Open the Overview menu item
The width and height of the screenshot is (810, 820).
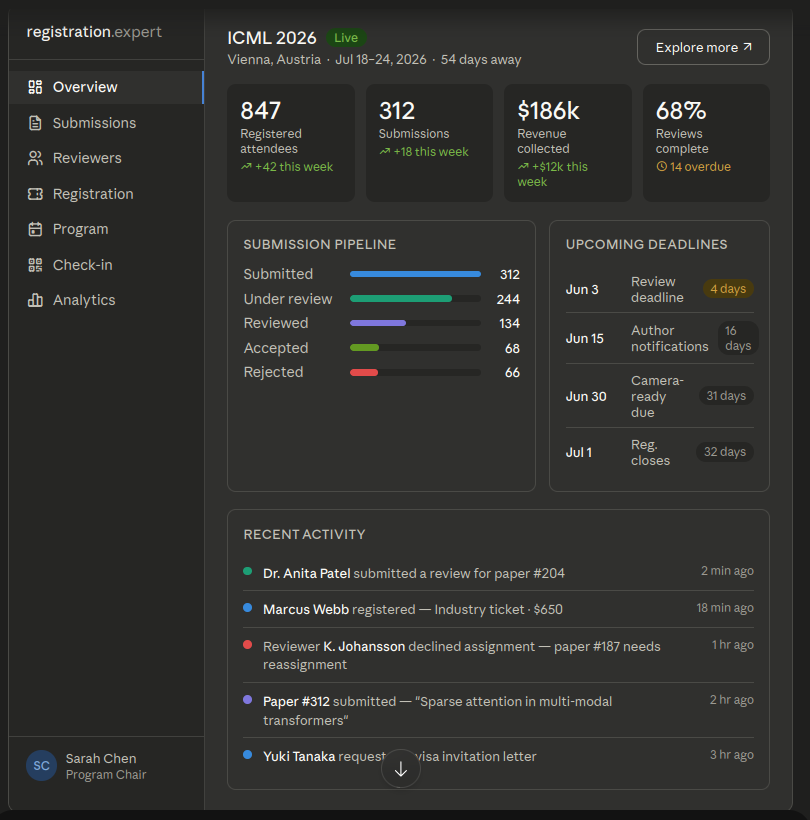tap(106, 87)
